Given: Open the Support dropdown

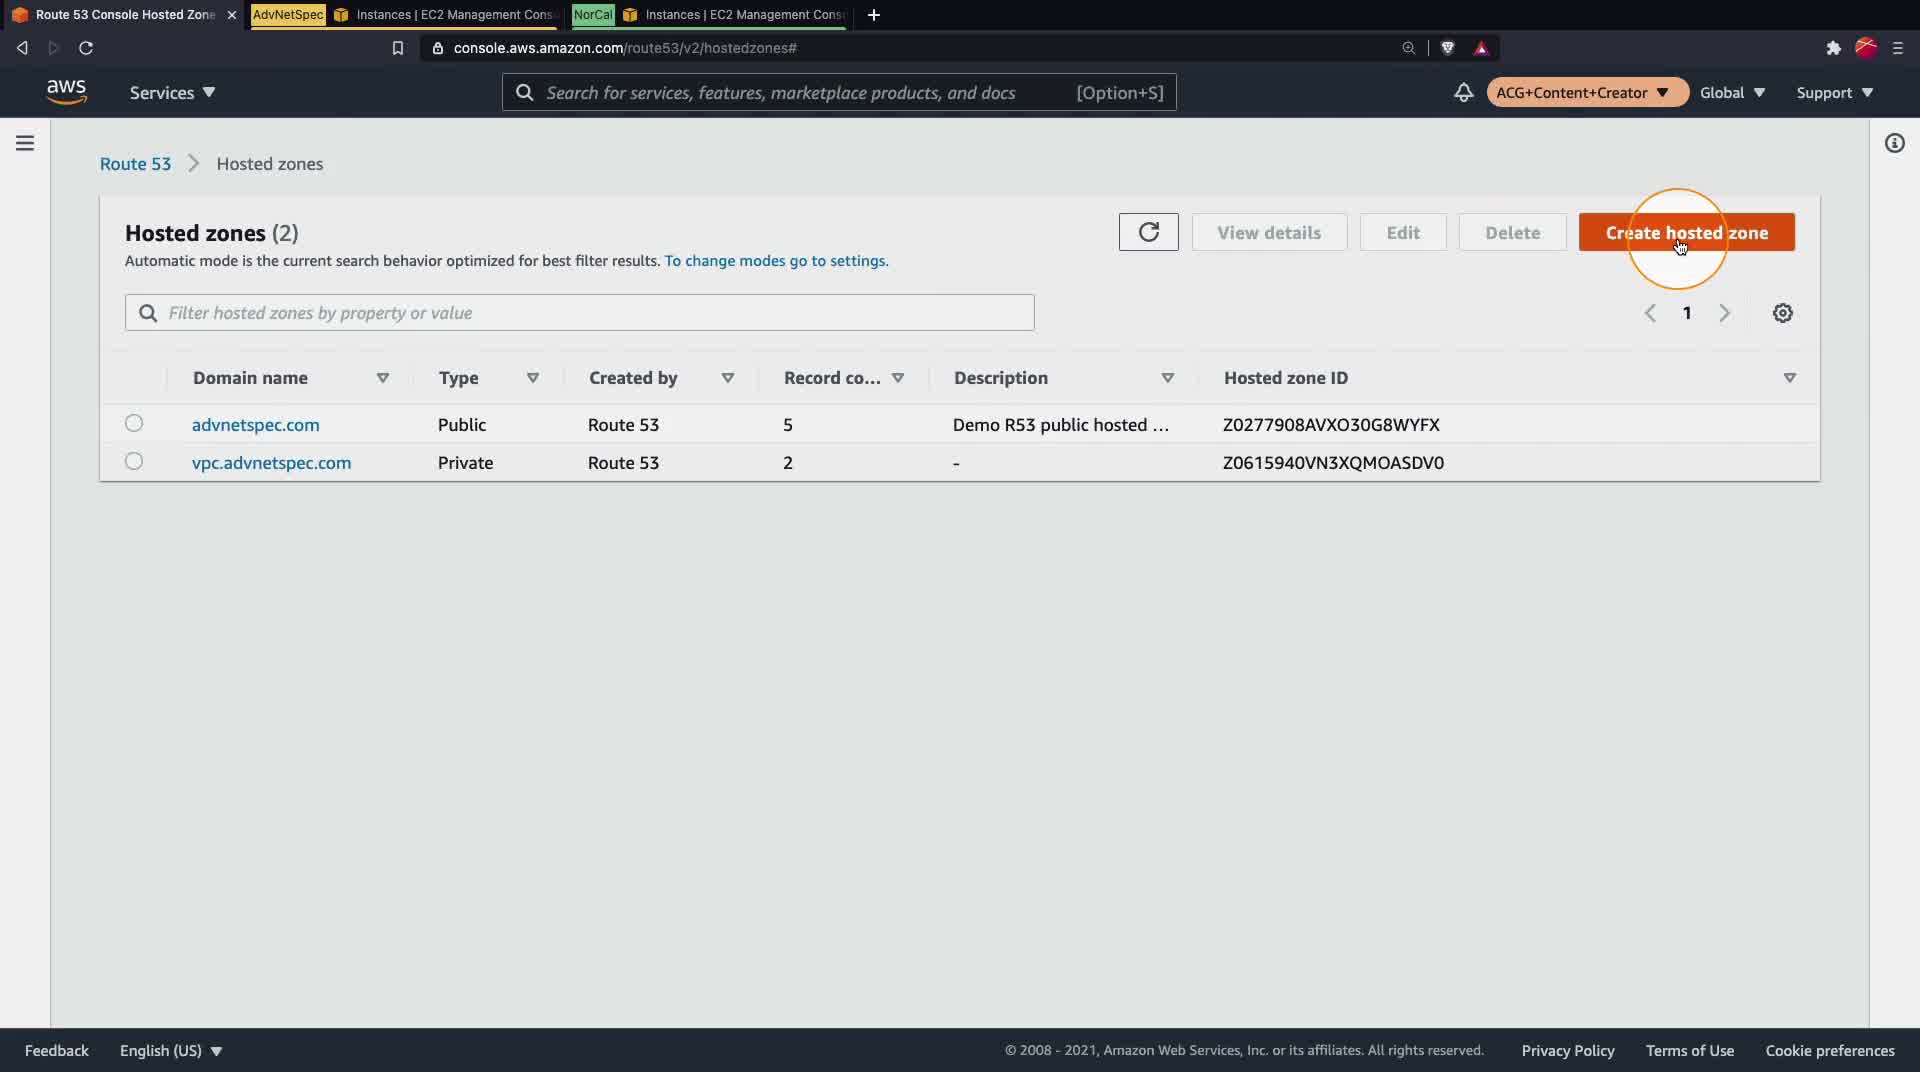Looking at the screenshot, I should pyautogui.click(x=1834, y=92).
